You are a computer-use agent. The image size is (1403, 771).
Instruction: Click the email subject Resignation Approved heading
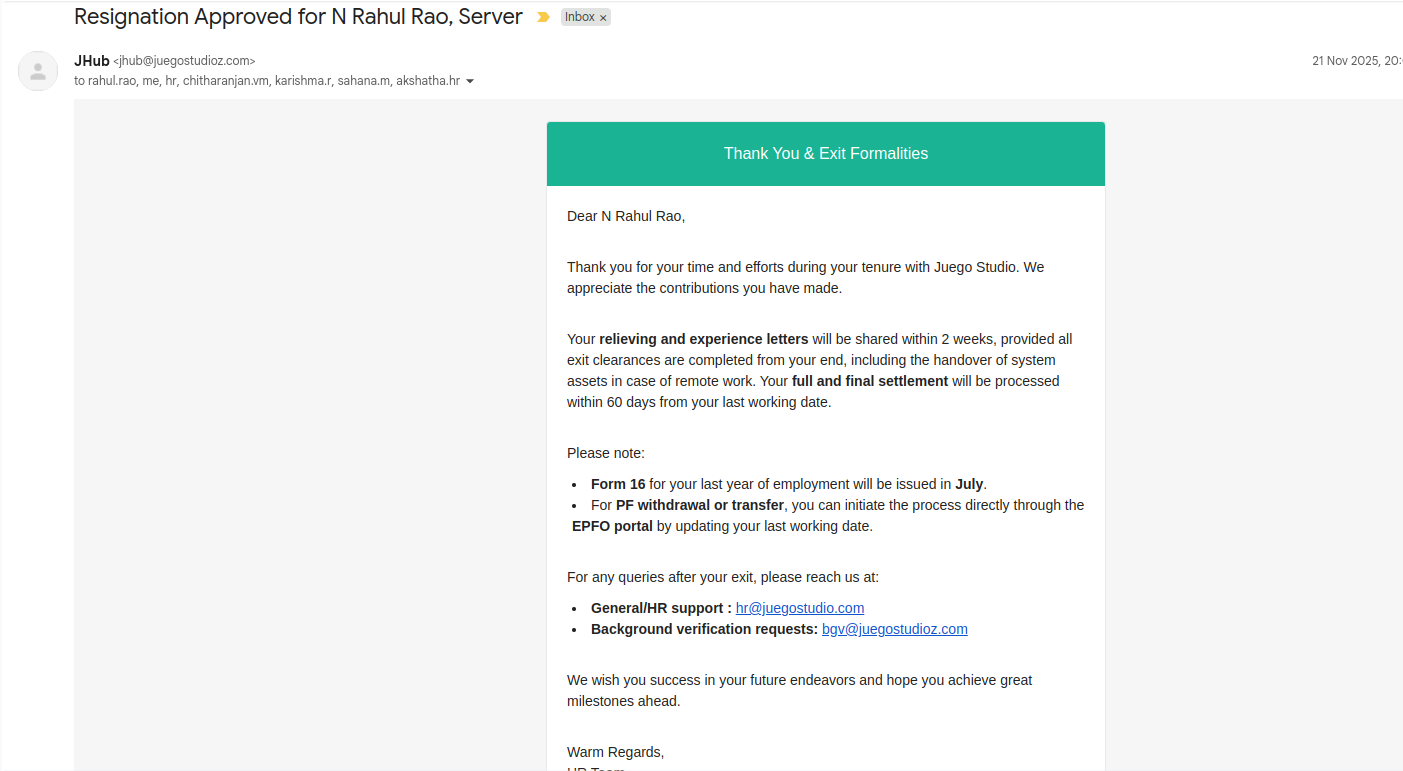(298, 17)
